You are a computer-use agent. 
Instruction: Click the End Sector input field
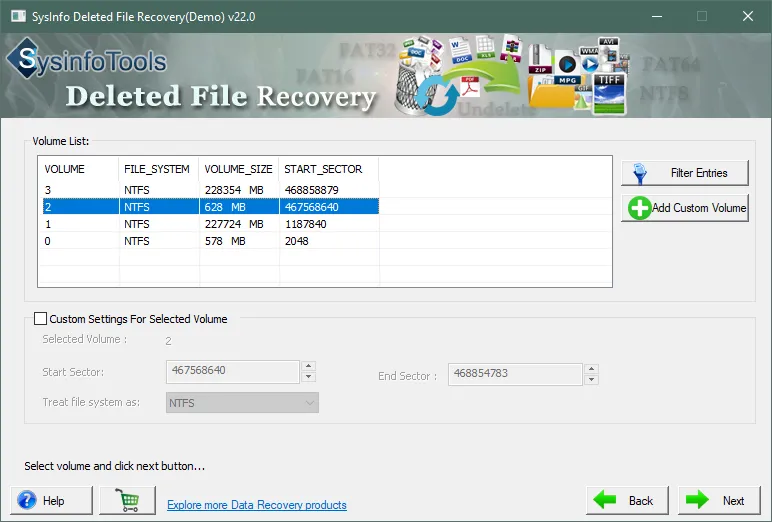pos(515,374)
